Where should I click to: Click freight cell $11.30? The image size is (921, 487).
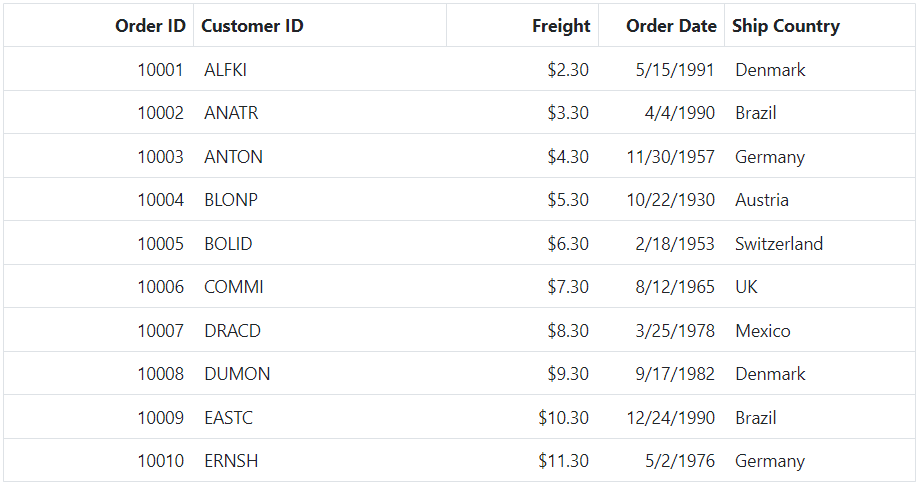point(522,461)
